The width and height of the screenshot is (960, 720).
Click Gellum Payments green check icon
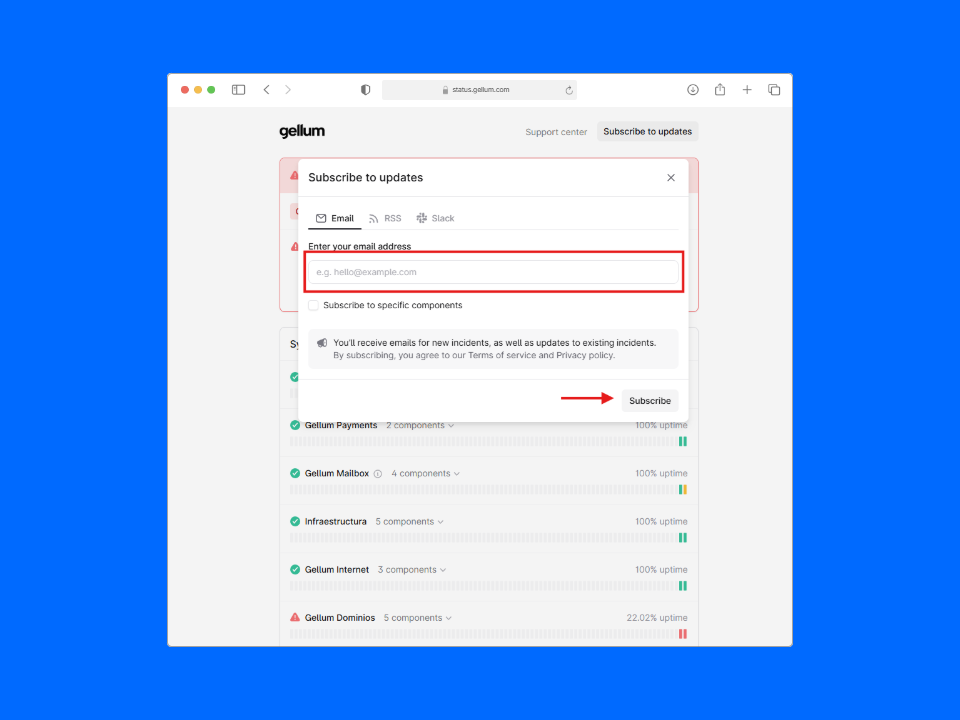[295, 426]
